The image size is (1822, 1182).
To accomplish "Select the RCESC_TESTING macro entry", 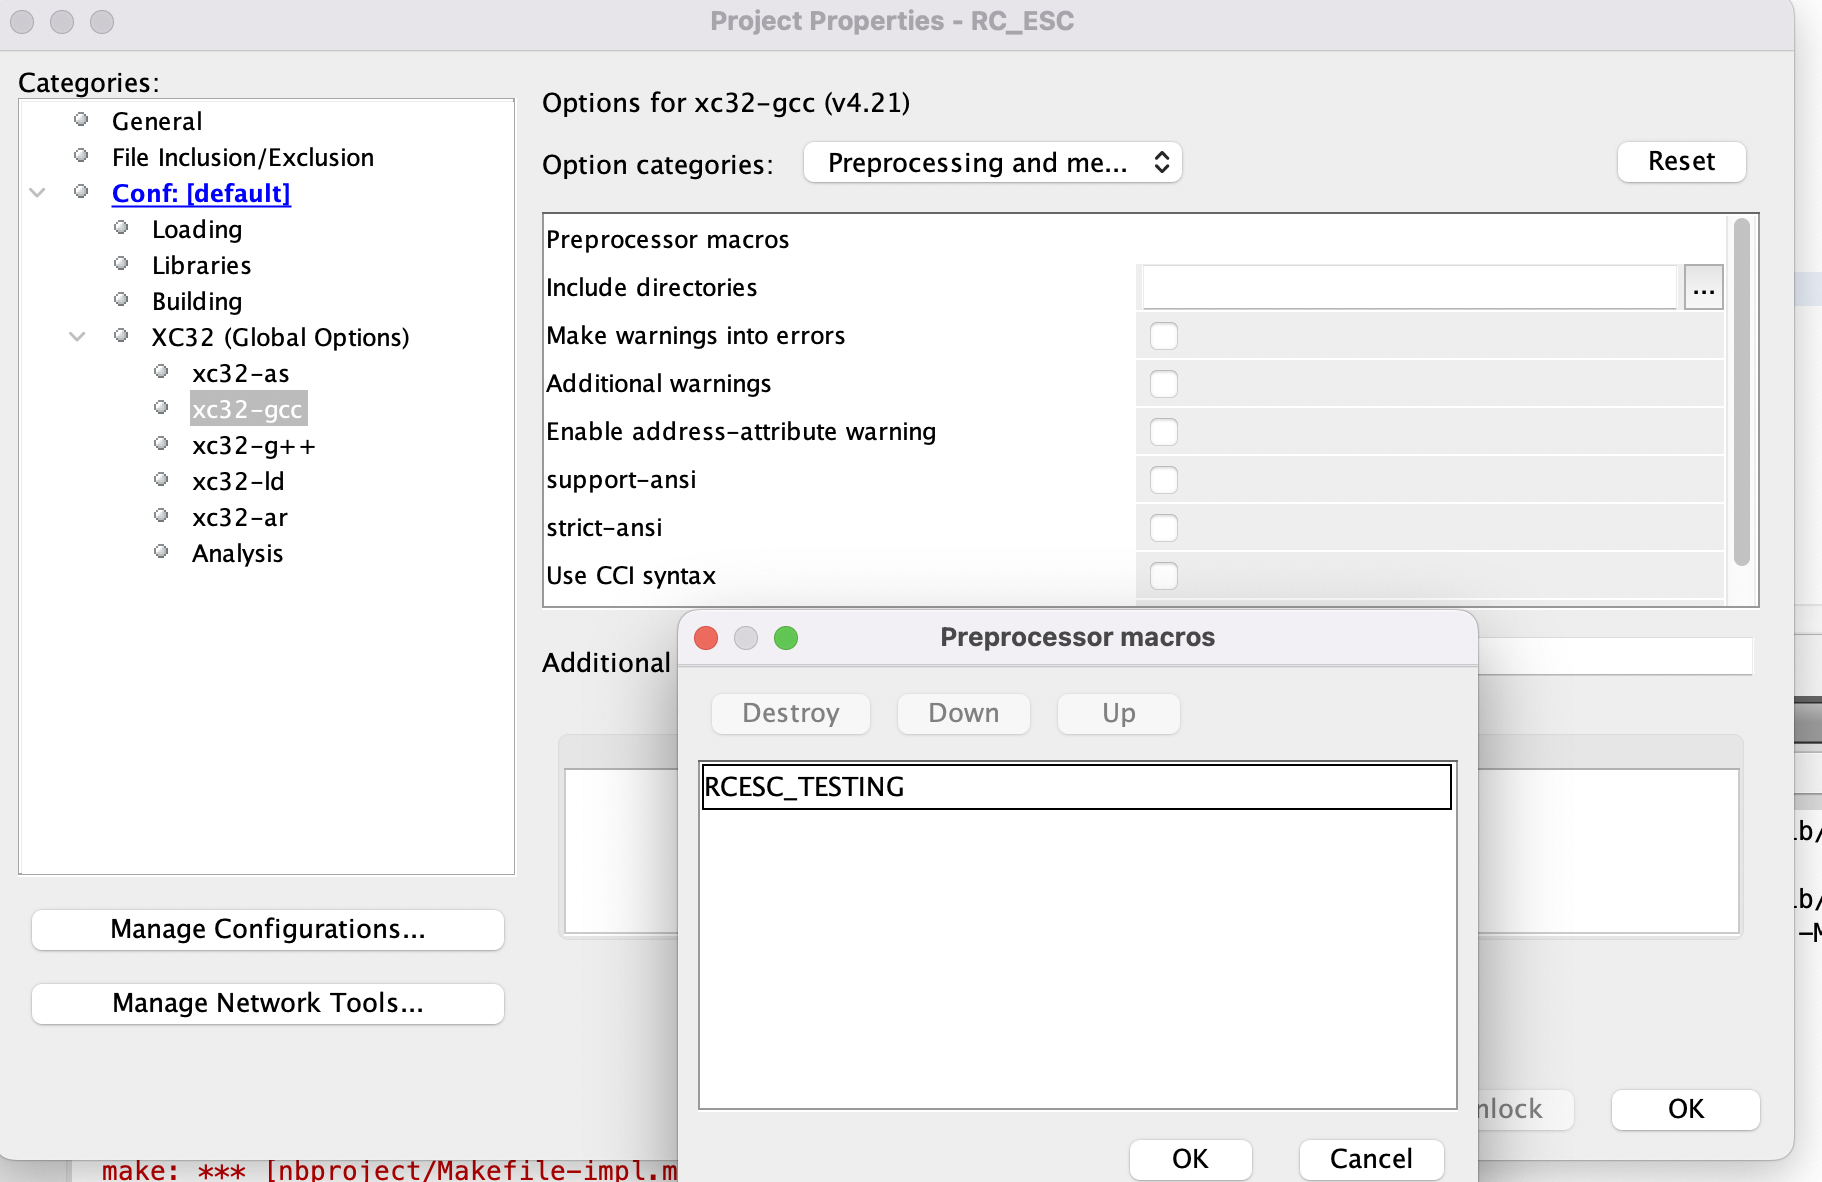I will (1077, 787).
